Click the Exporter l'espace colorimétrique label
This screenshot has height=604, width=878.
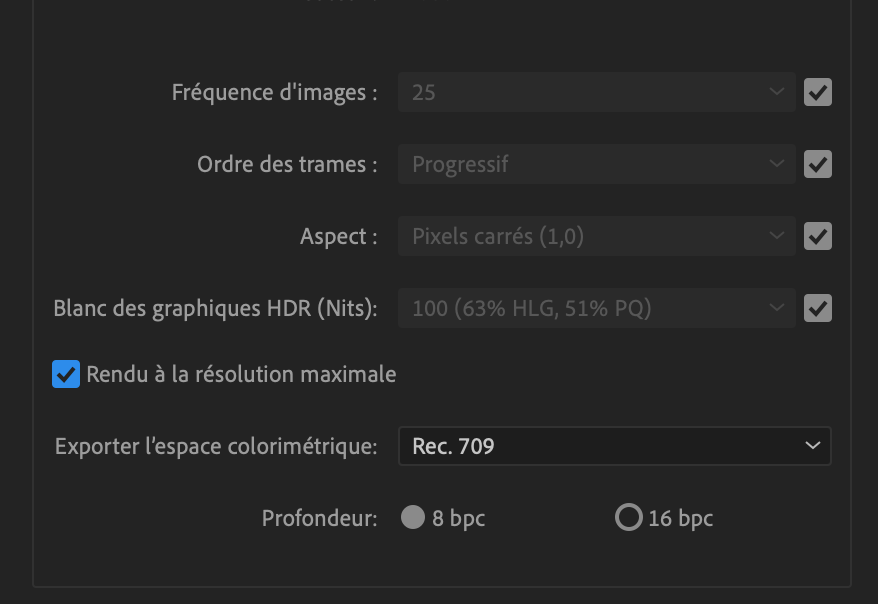point(216,446)
